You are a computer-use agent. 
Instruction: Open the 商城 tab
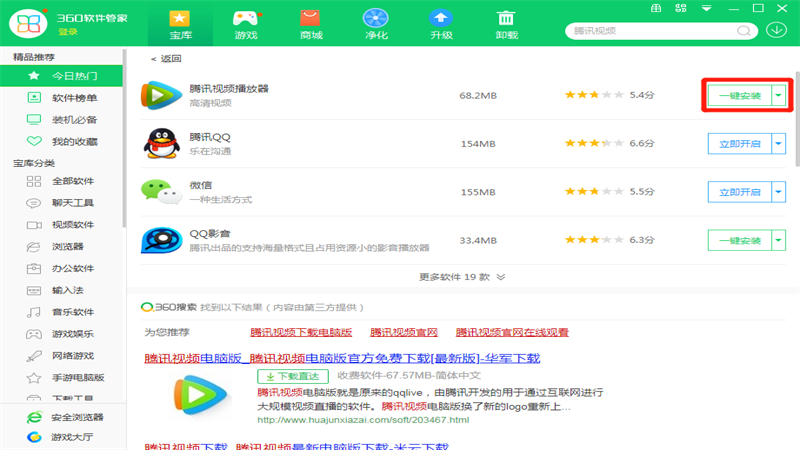point(311,24)
